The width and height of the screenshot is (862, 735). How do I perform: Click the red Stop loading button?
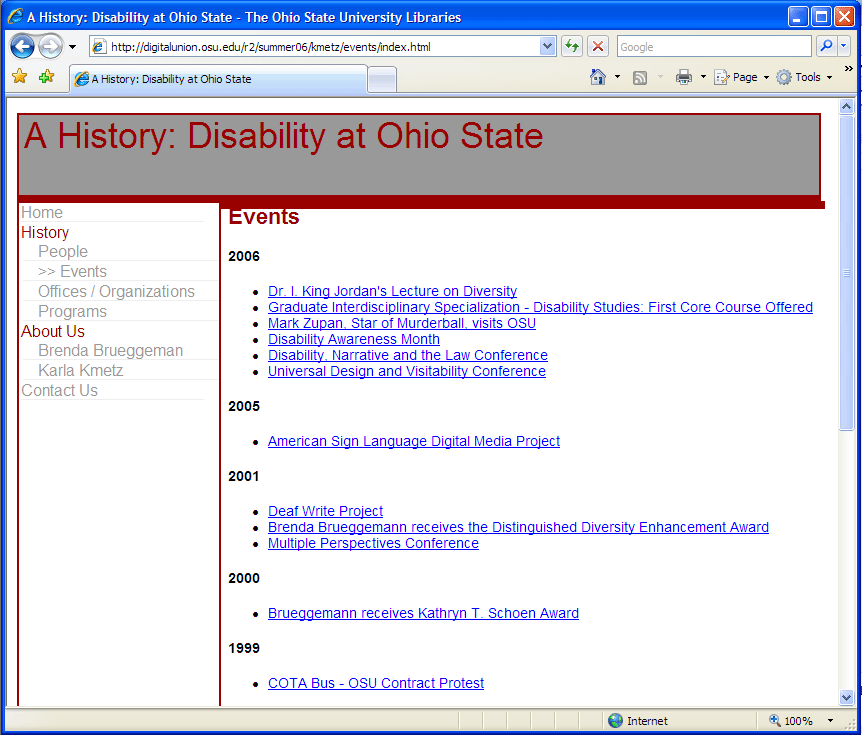click(x=598, y=47)
